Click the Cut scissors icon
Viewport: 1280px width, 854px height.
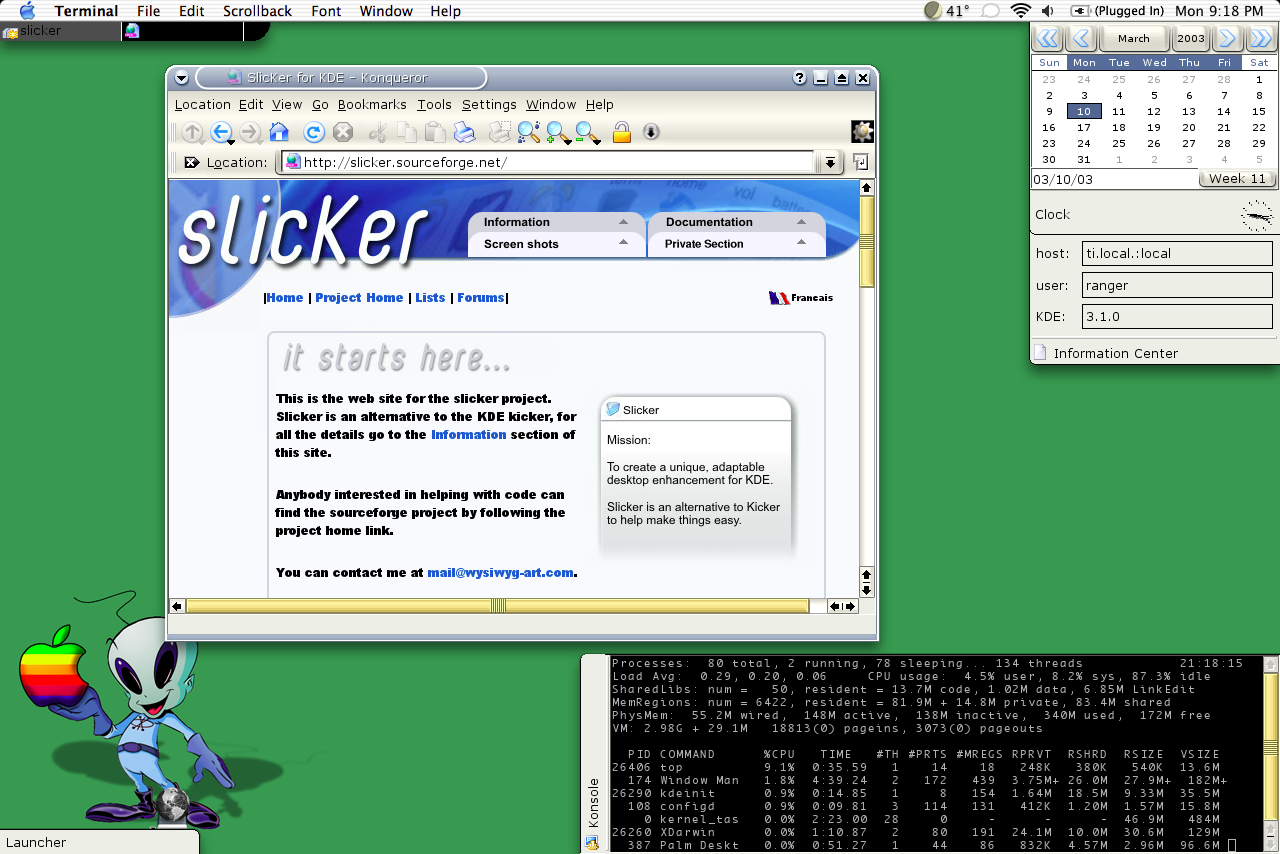point(378,132)
